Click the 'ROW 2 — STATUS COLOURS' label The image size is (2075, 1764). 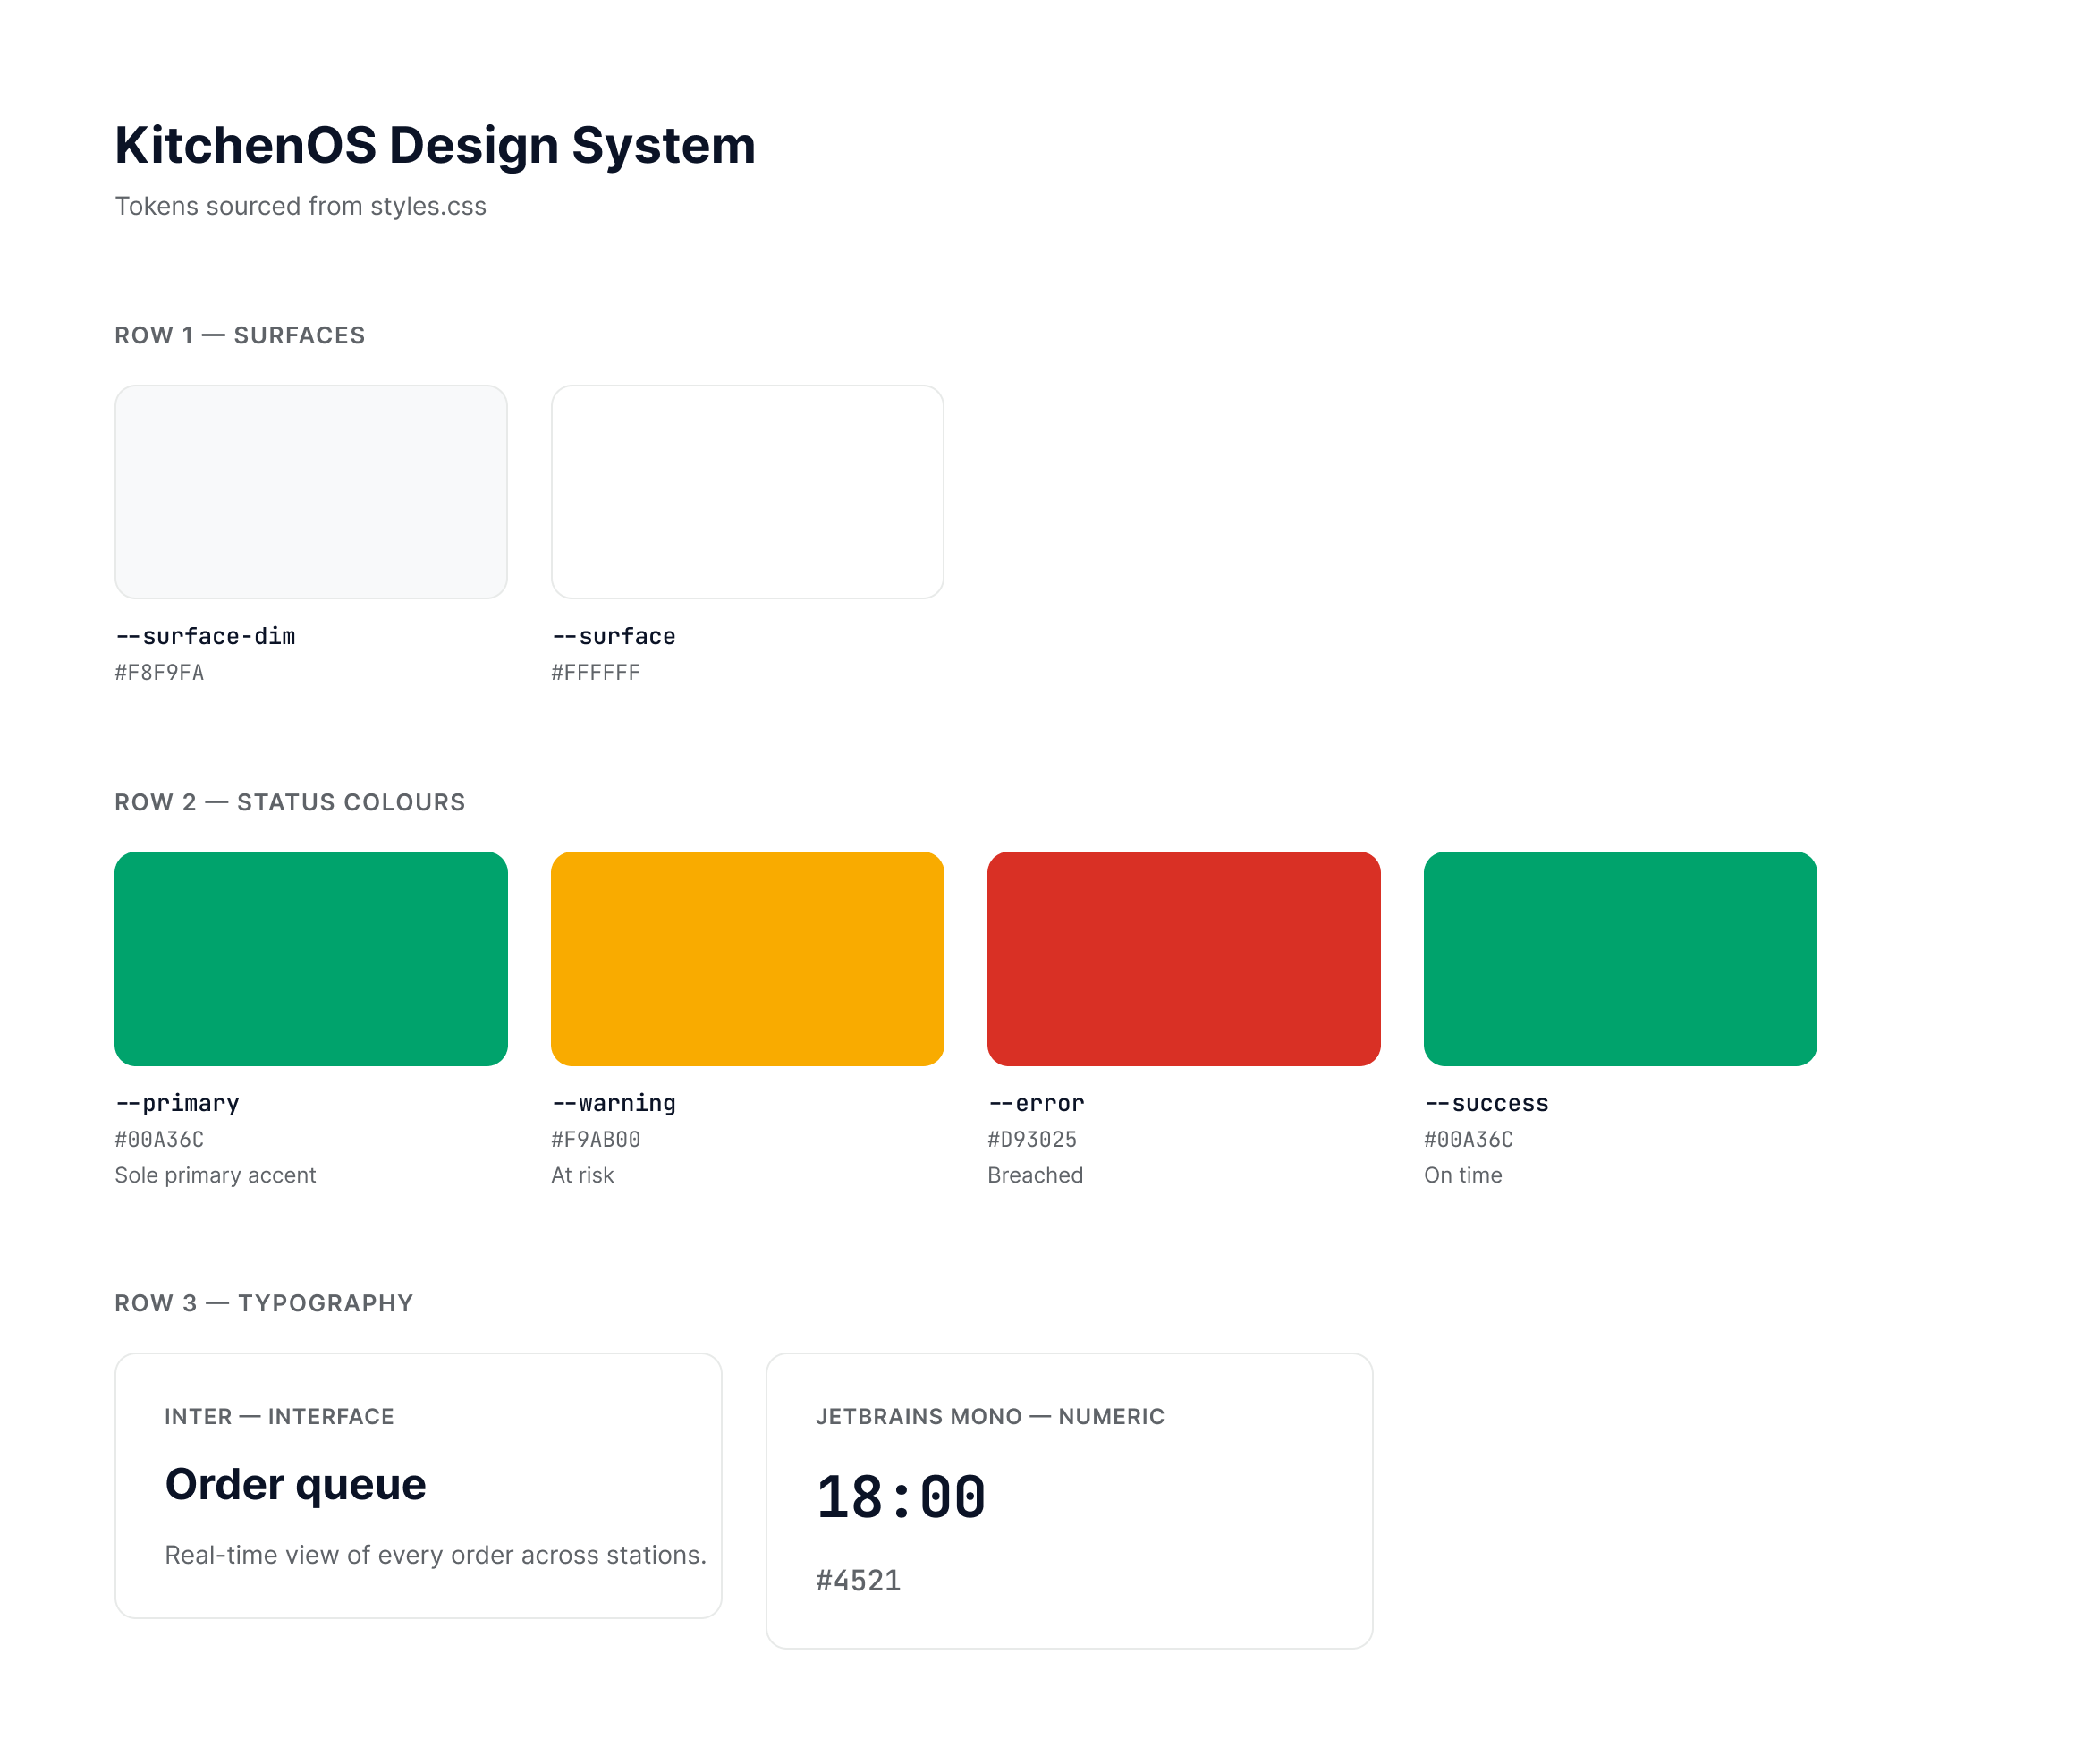click(x=290, y=802)
